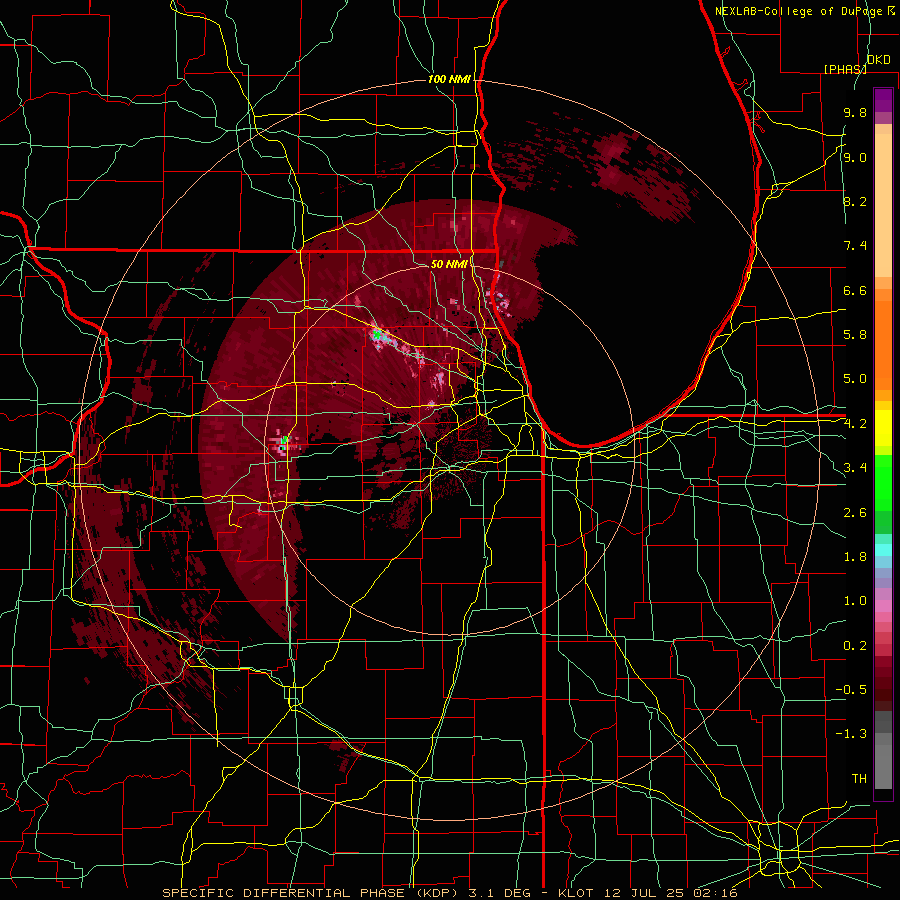
Task: Click the 1.0 scale value
Action: [855, 601]
